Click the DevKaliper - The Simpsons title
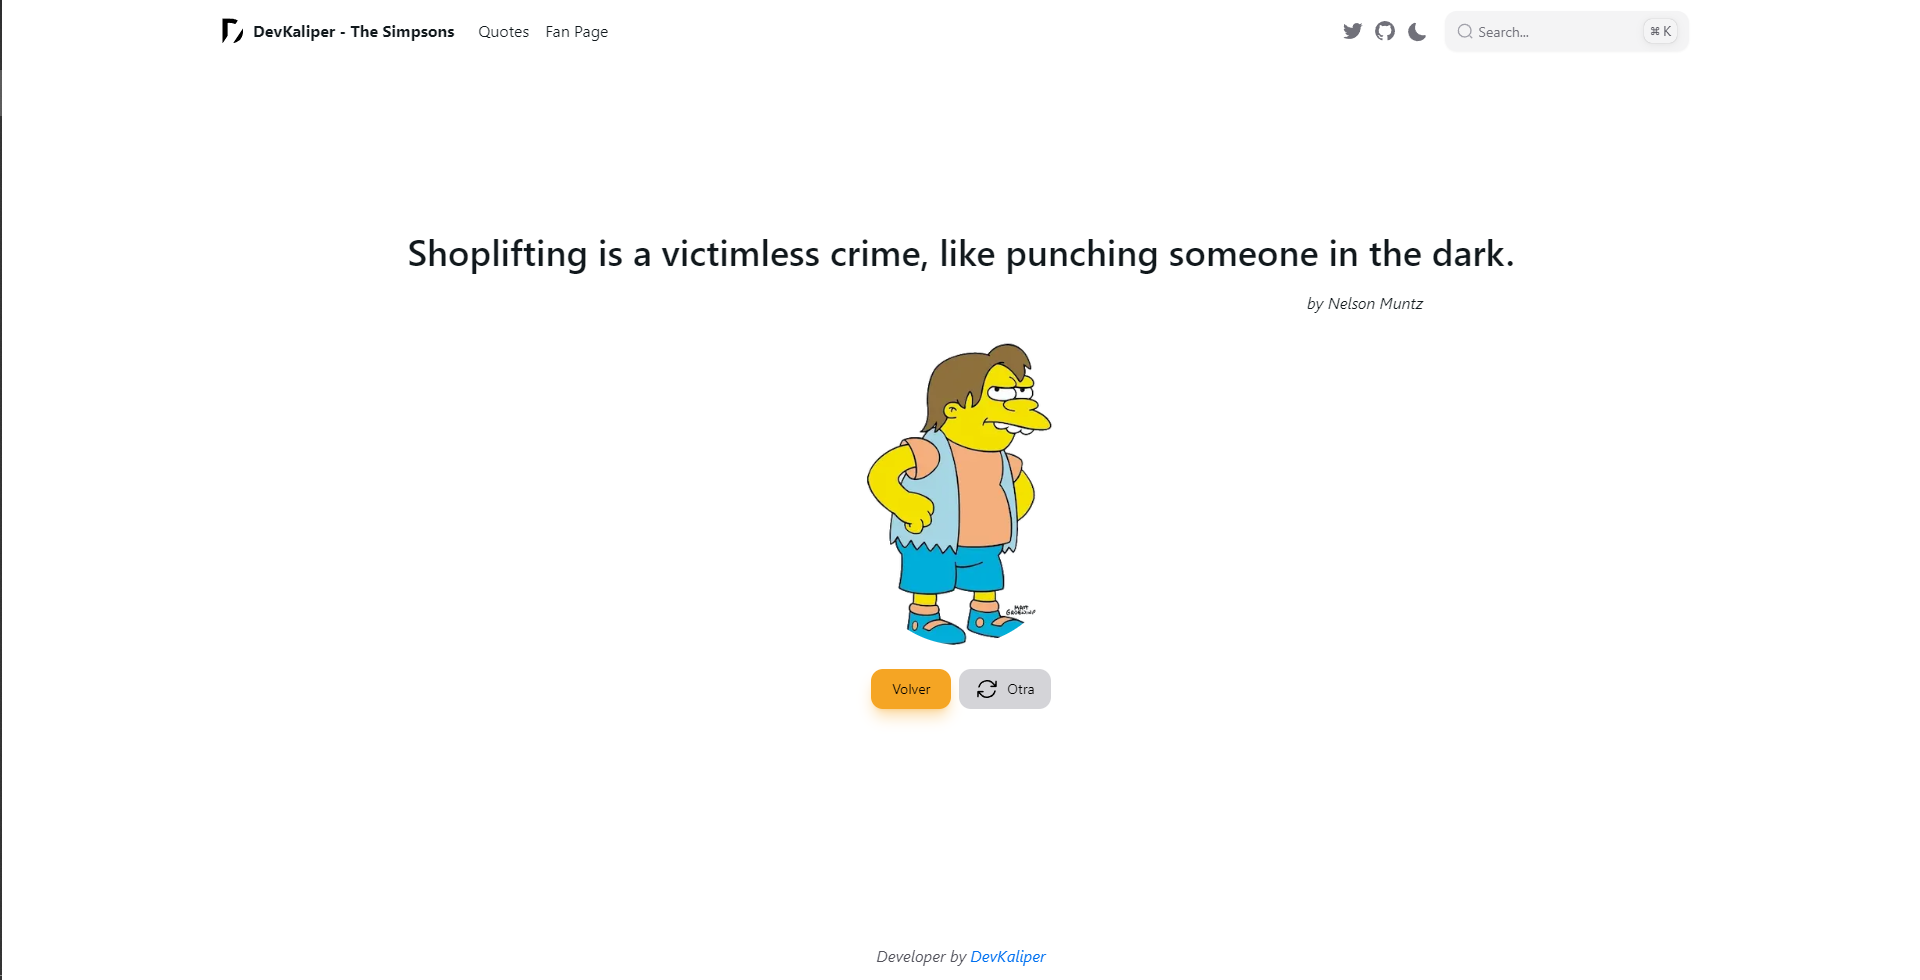Viewport: 1920px width, 980px height. click(354, 31)
